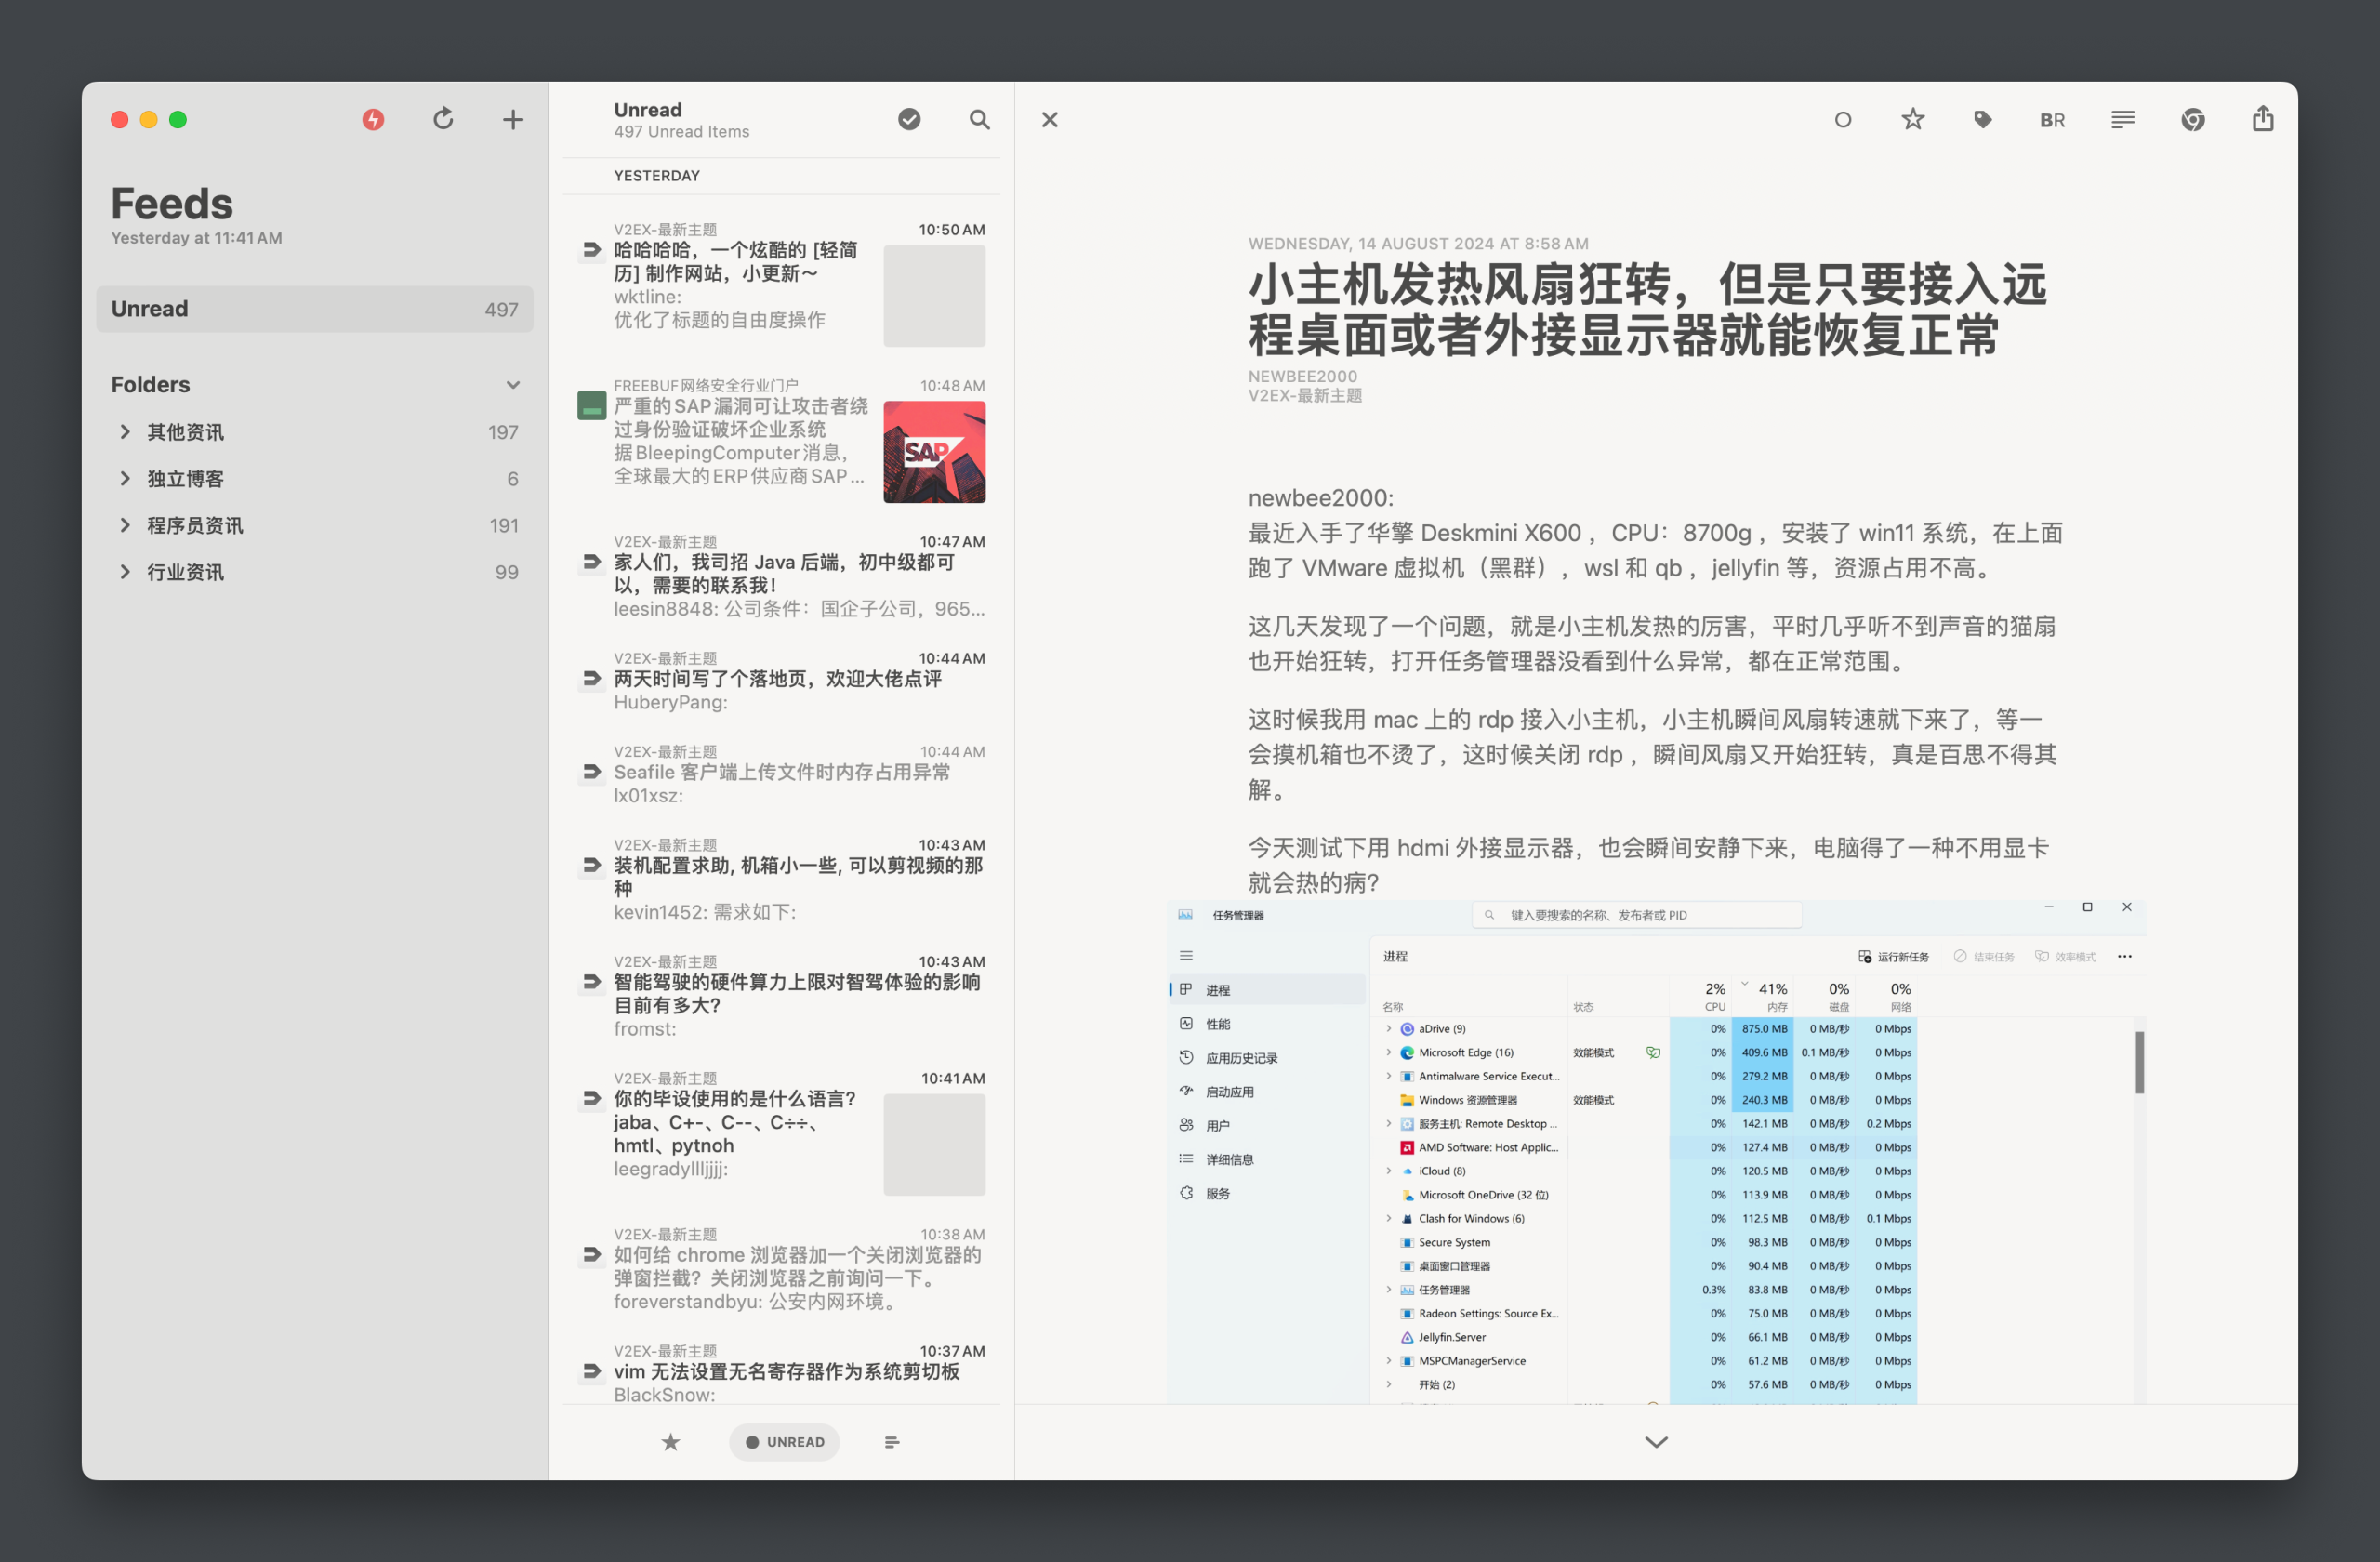Add a new feed with plus icon
The height and width of the screenshot is (1562, 2380).
(x=513, y=120)
